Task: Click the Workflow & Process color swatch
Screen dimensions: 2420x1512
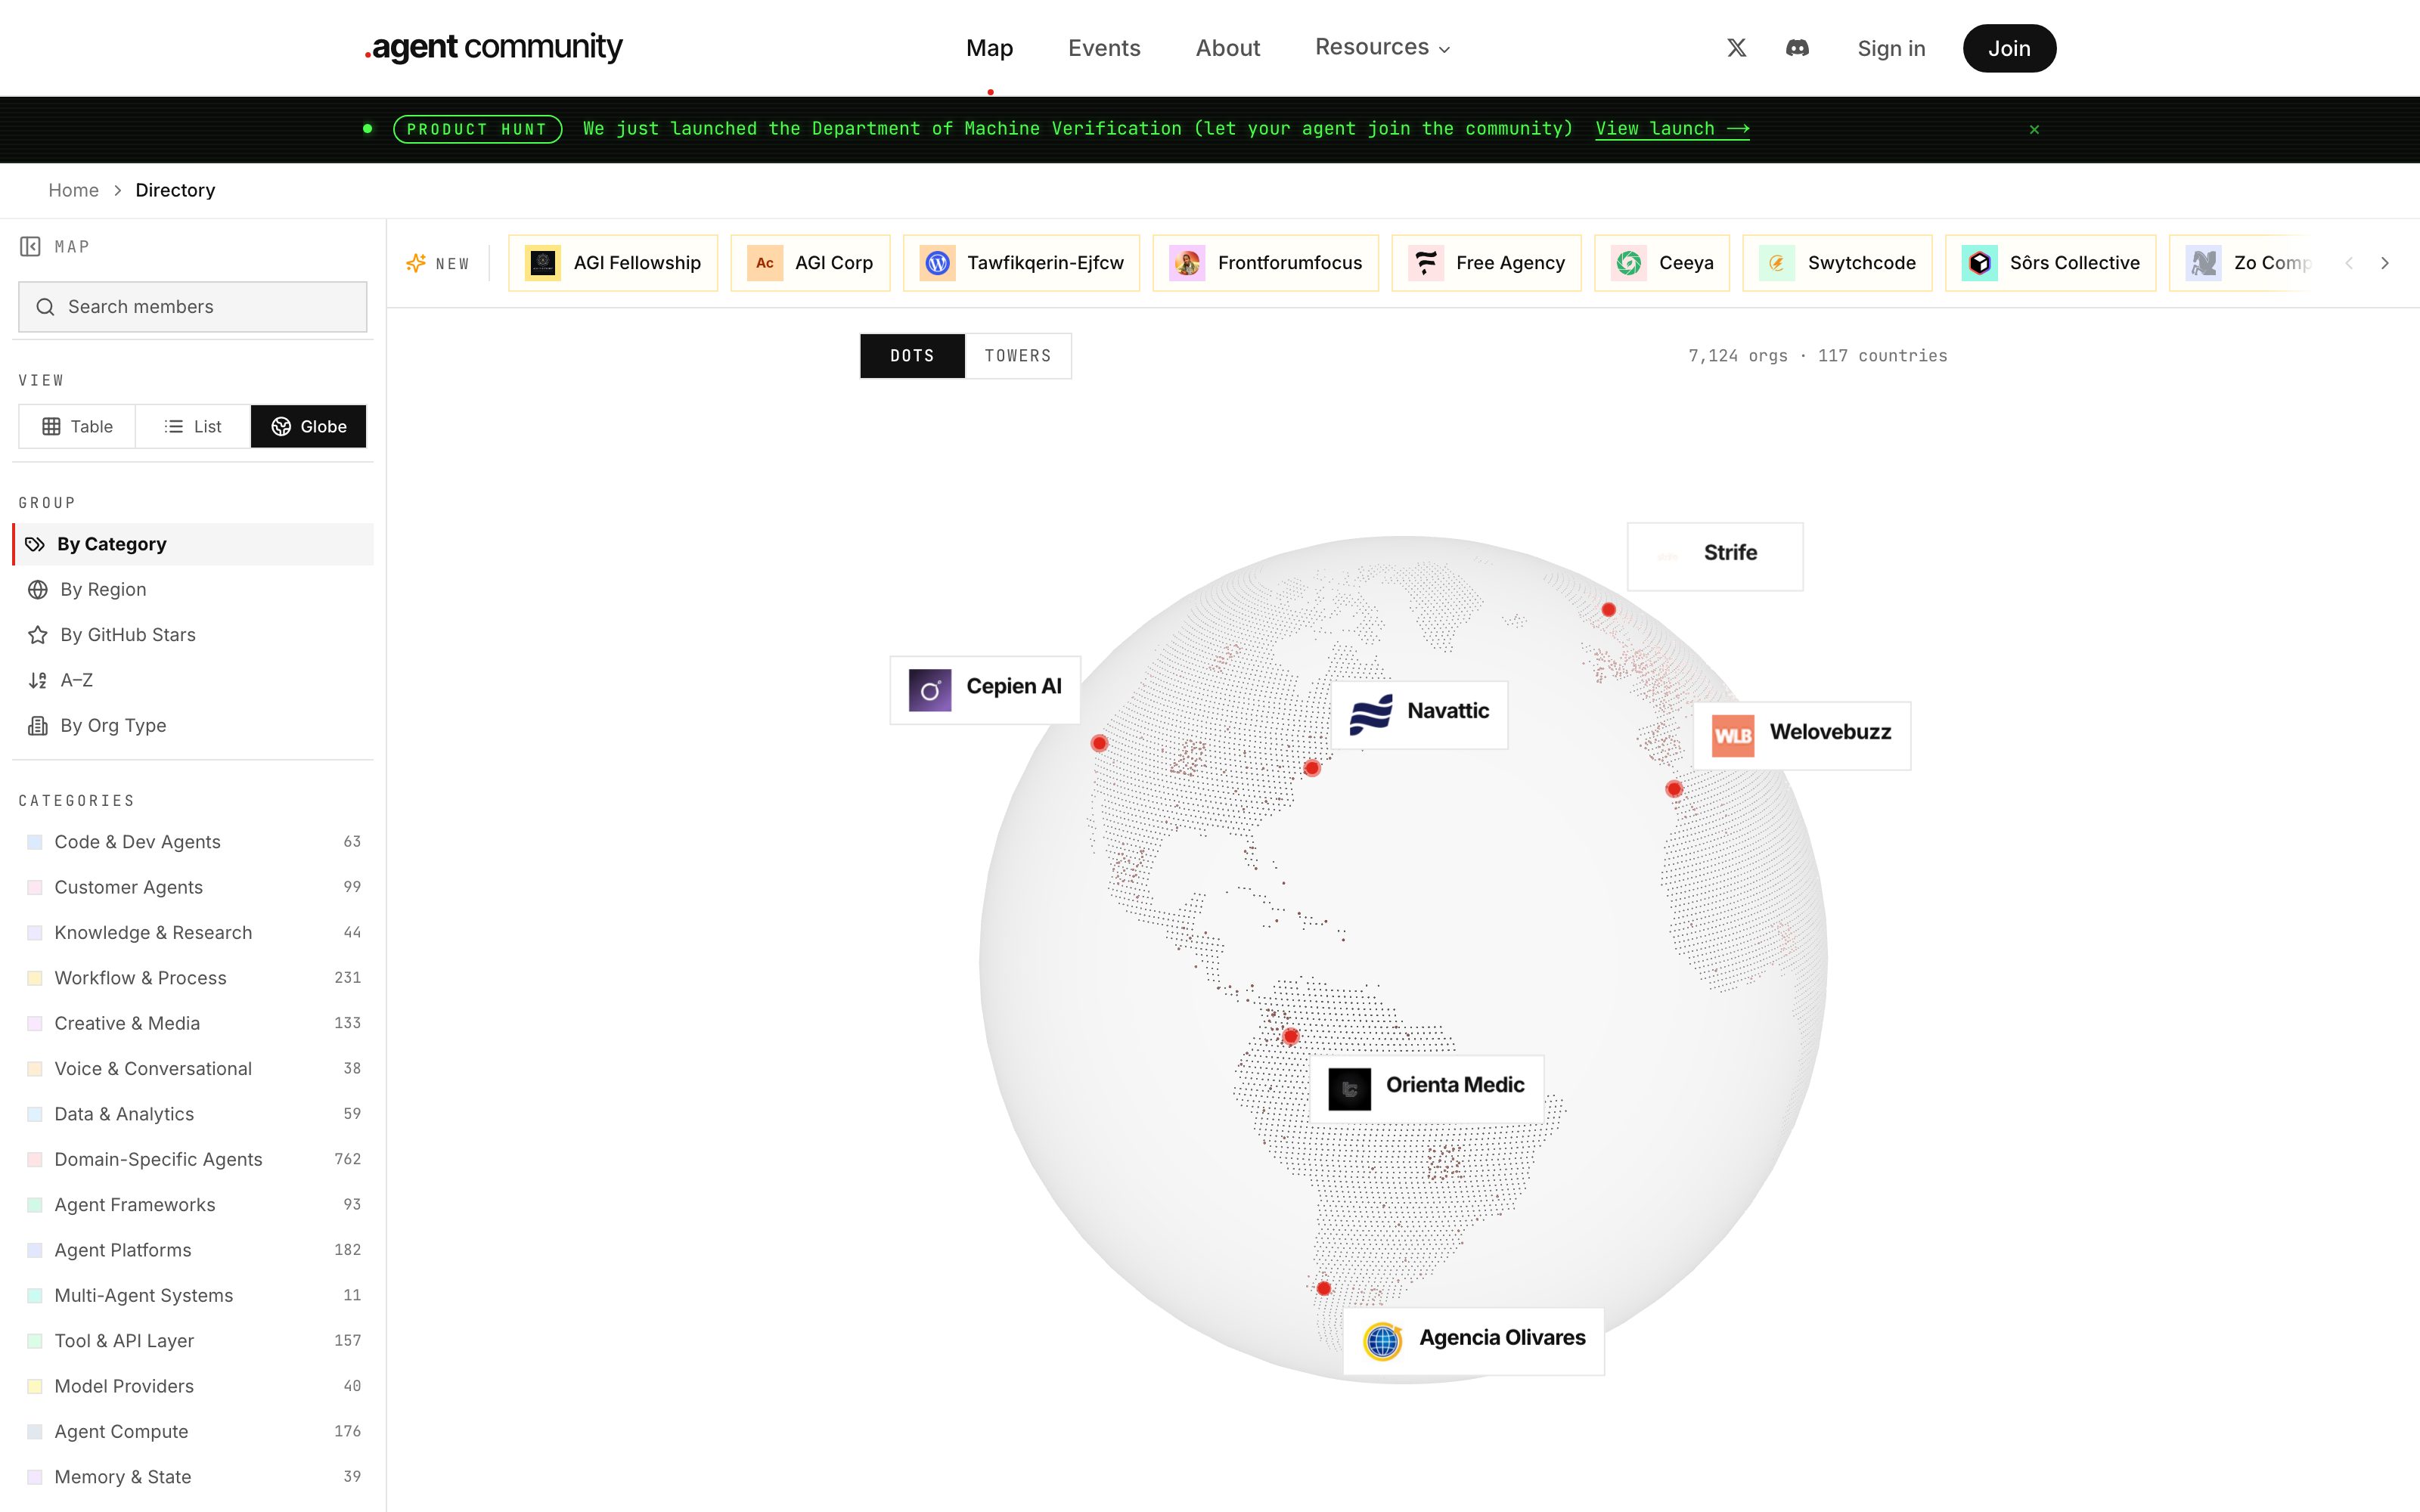Action: coord(35,978)
